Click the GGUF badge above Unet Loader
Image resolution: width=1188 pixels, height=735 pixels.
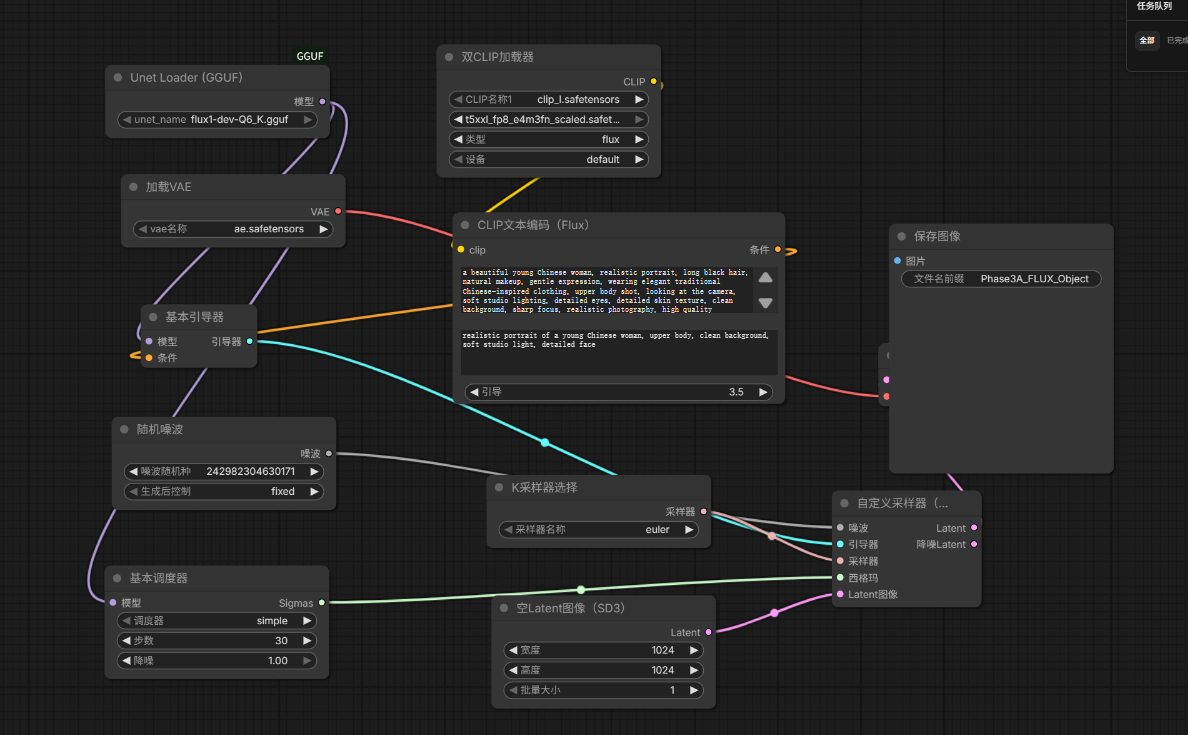pos(310,56)
